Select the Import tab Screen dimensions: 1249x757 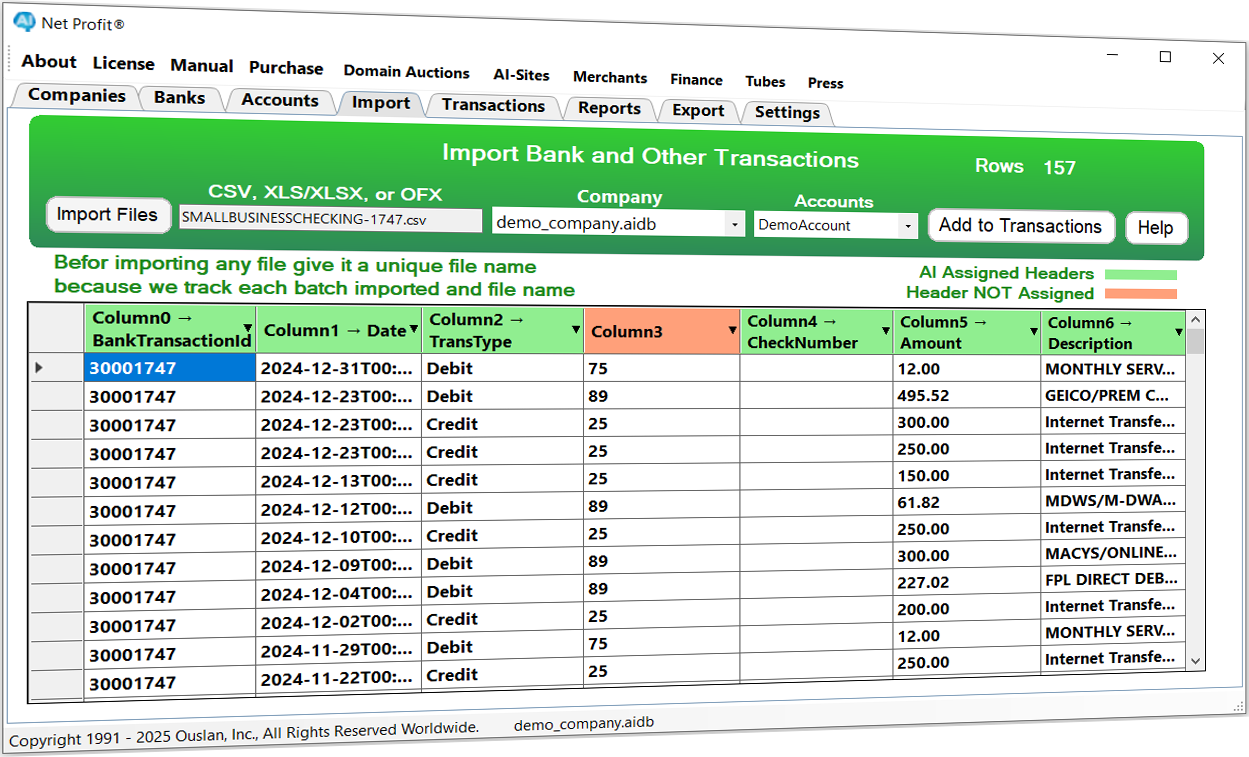coord(381,102)
